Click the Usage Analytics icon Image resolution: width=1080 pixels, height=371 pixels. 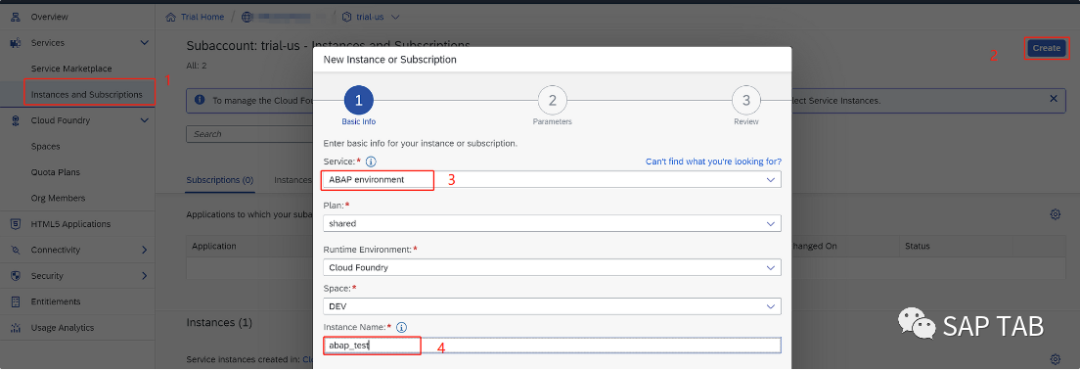[x=15, y=328]
